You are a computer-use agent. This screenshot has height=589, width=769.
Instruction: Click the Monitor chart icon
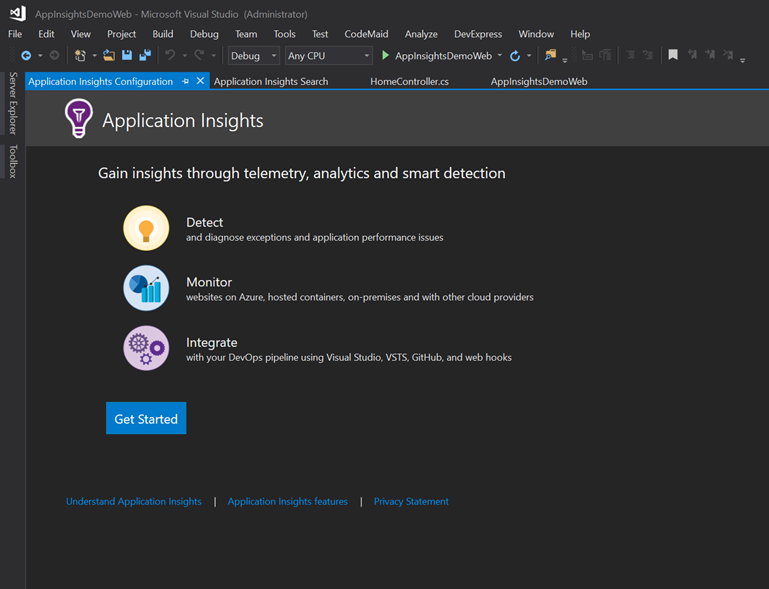(x=146, y=288)
